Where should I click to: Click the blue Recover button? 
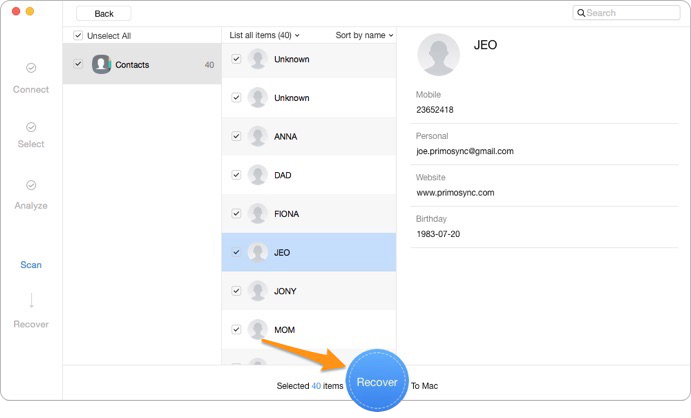click(377, 381)
